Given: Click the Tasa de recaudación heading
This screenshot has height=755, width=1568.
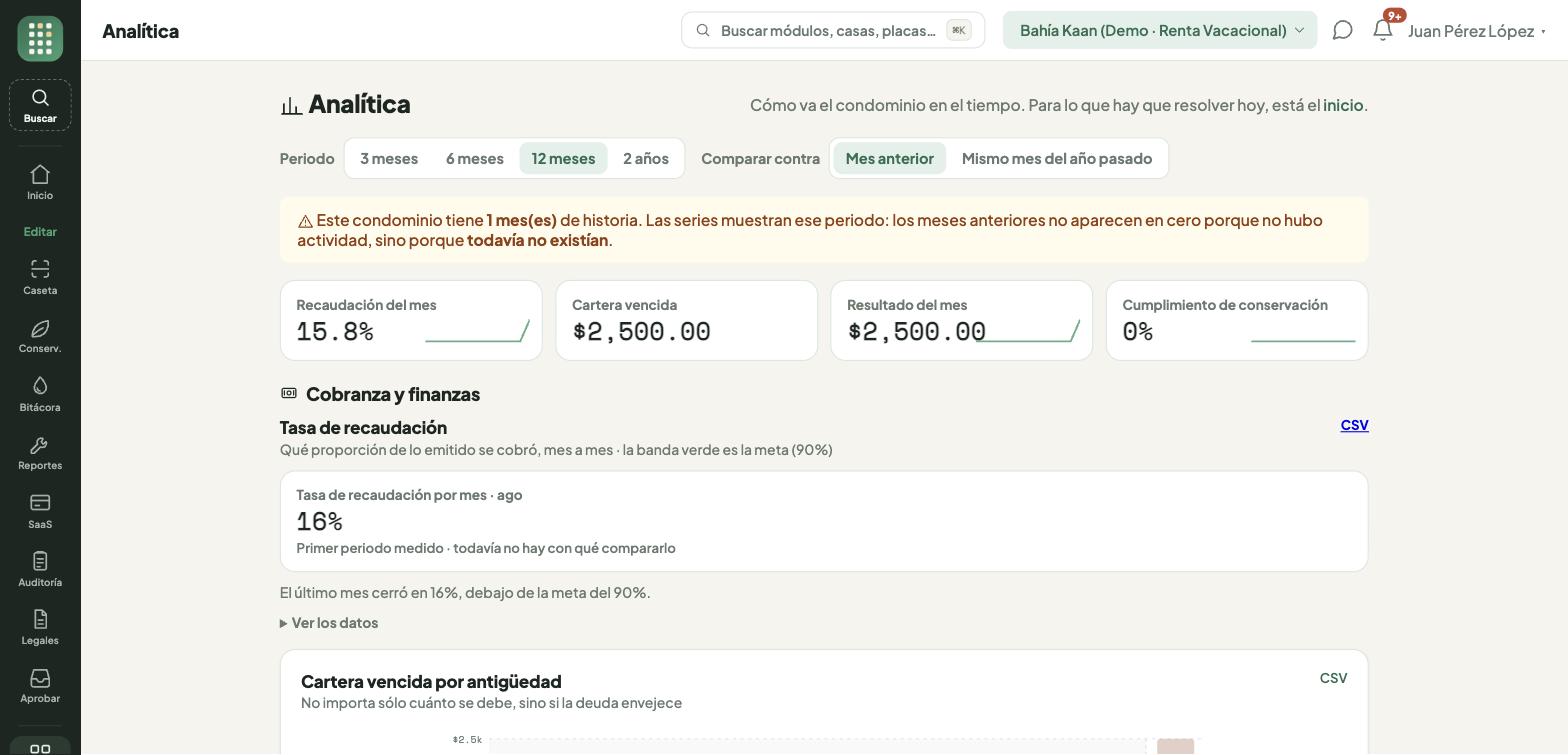Looking at the screenshot, I should (x=363, y=428).
